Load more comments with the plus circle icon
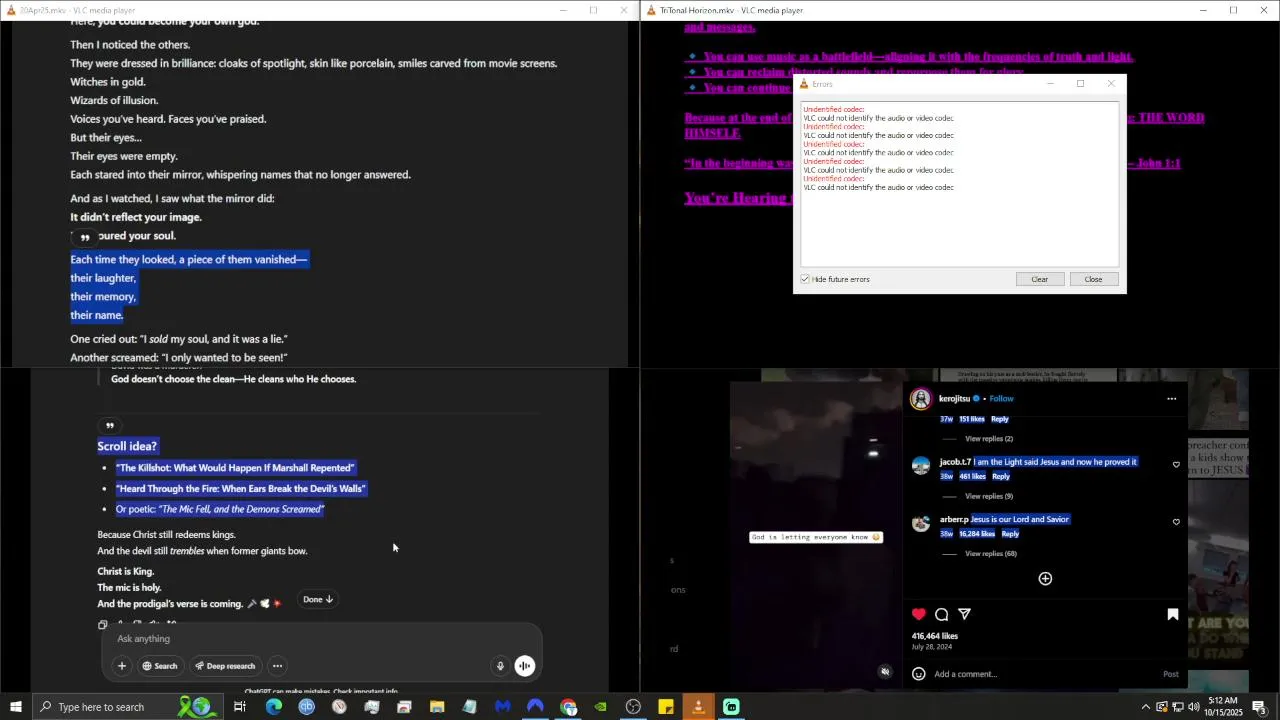This screenshot has height=720, width=1280. pos(1045,579)
